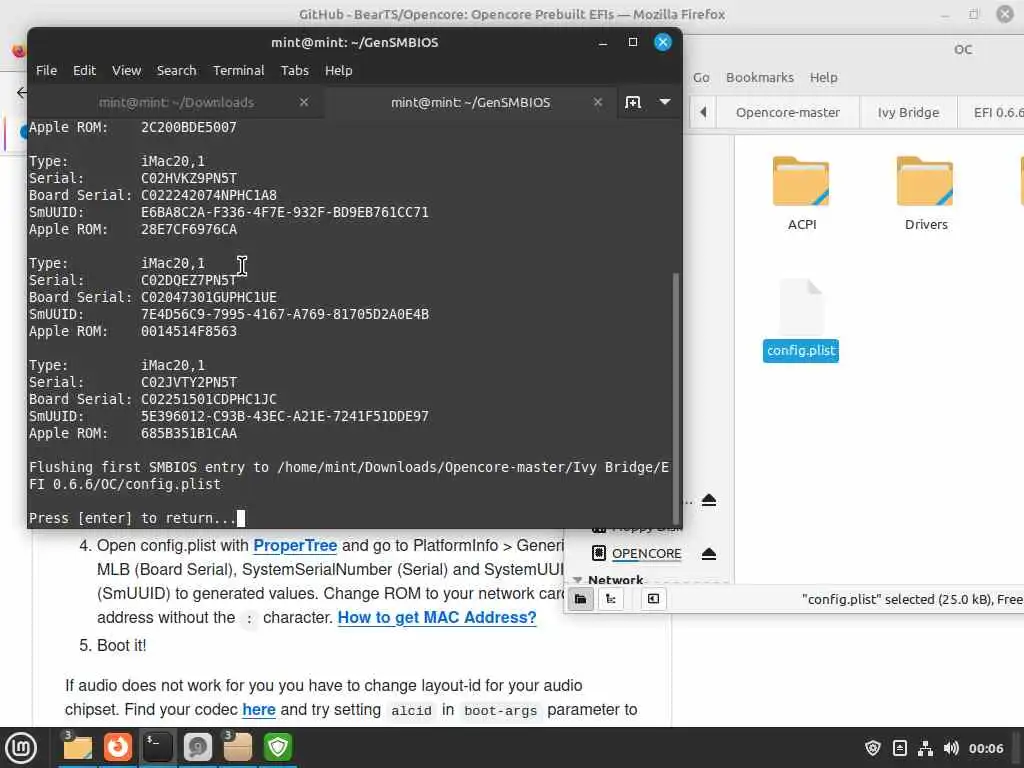Open the terminal Tabs menu
This screenshot has height=768, width=1024.
[x=295, y=71]
